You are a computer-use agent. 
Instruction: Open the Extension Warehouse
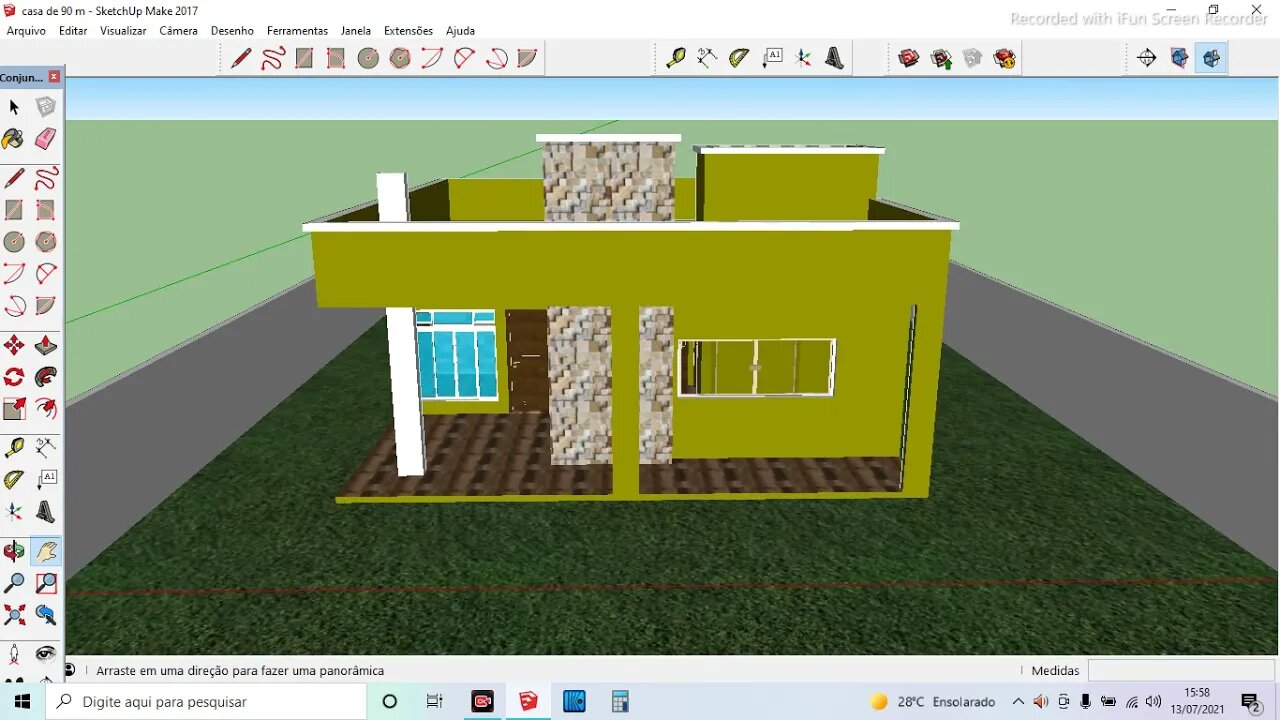1005,58
